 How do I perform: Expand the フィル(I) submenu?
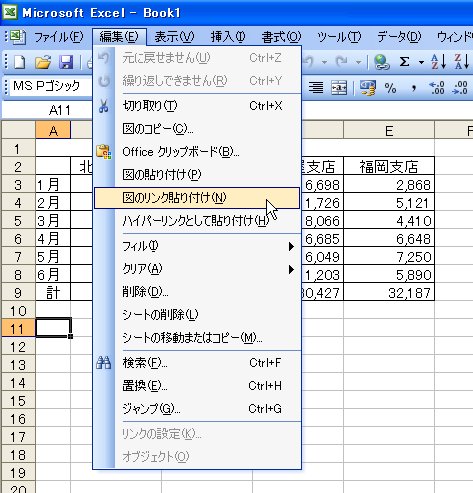[197, 246]
